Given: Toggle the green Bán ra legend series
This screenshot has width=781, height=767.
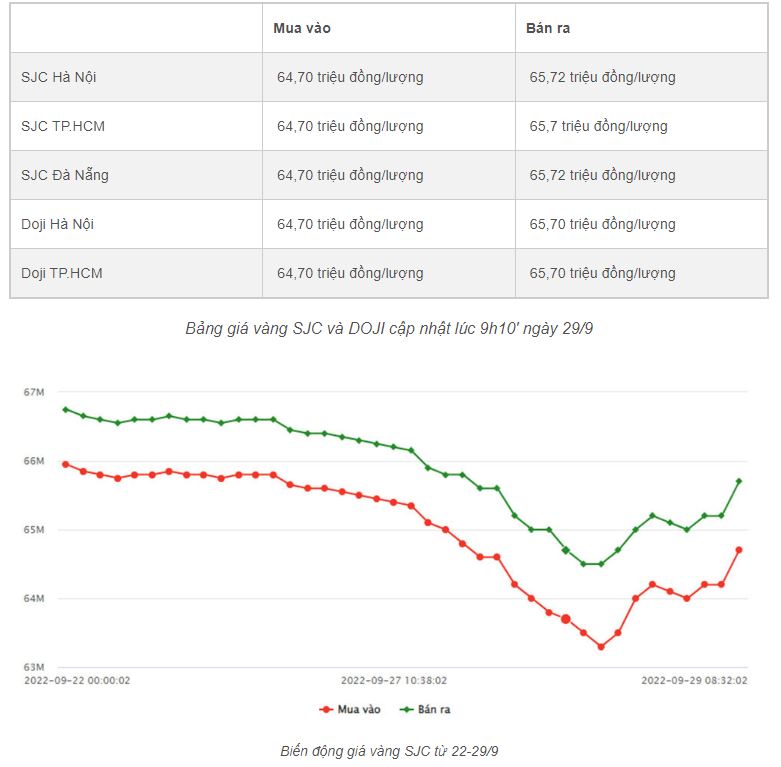Looking at the screenshot, I should click(432, 709).
